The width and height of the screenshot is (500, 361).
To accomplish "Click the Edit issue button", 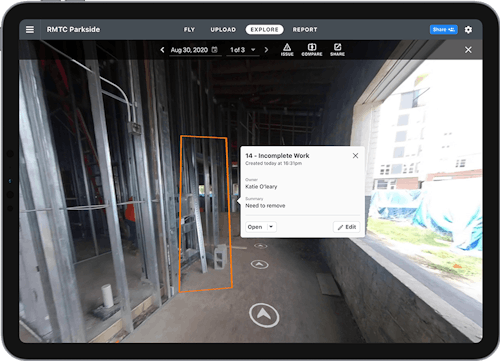I will point(347,227).
